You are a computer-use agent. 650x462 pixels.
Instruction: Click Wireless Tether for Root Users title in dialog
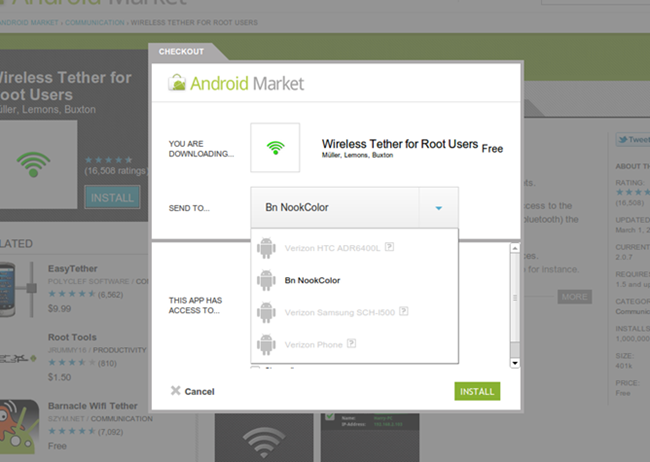pyautogui.click(x=400, y=144)
